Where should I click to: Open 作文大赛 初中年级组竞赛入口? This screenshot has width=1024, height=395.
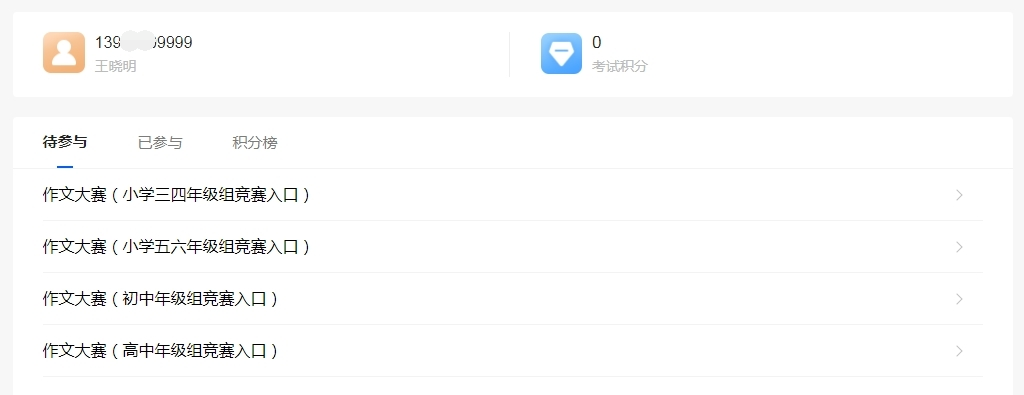coord(161,299)
